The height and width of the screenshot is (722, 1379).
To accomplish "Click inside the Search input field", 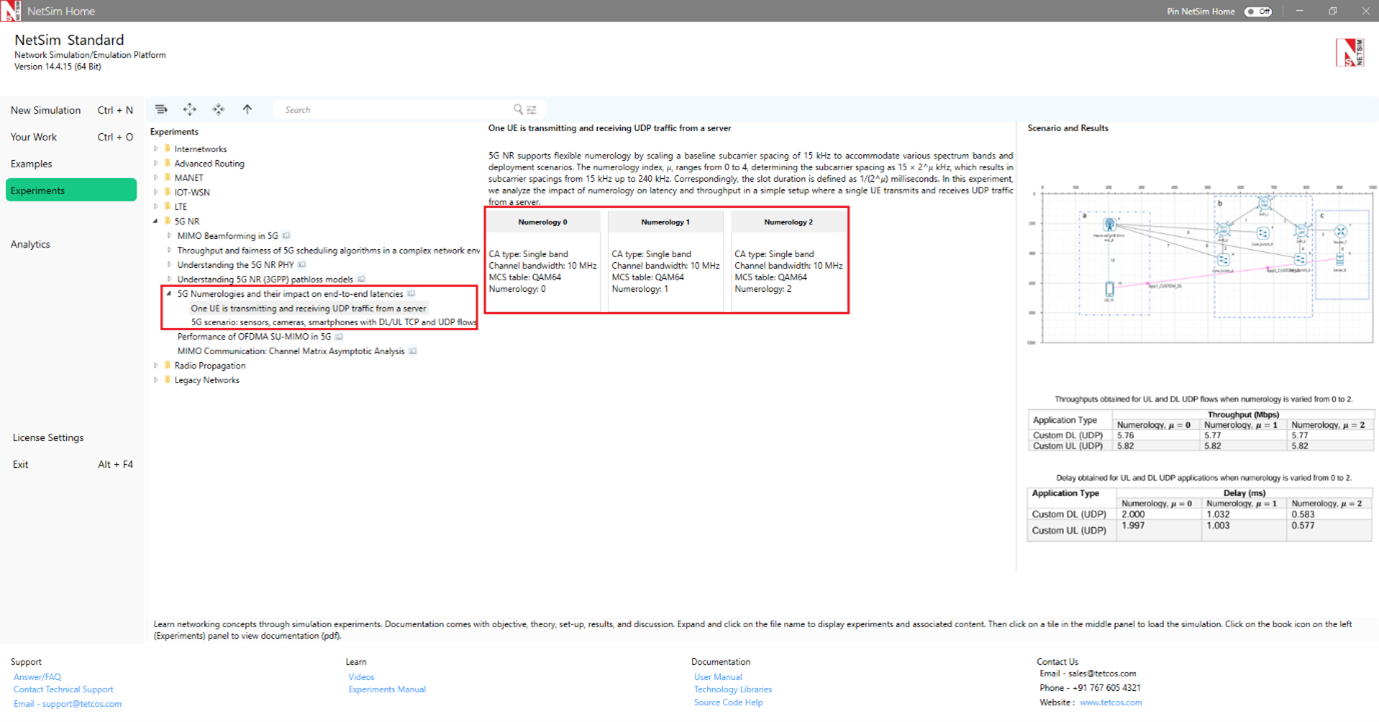I will tap(395, 110).
